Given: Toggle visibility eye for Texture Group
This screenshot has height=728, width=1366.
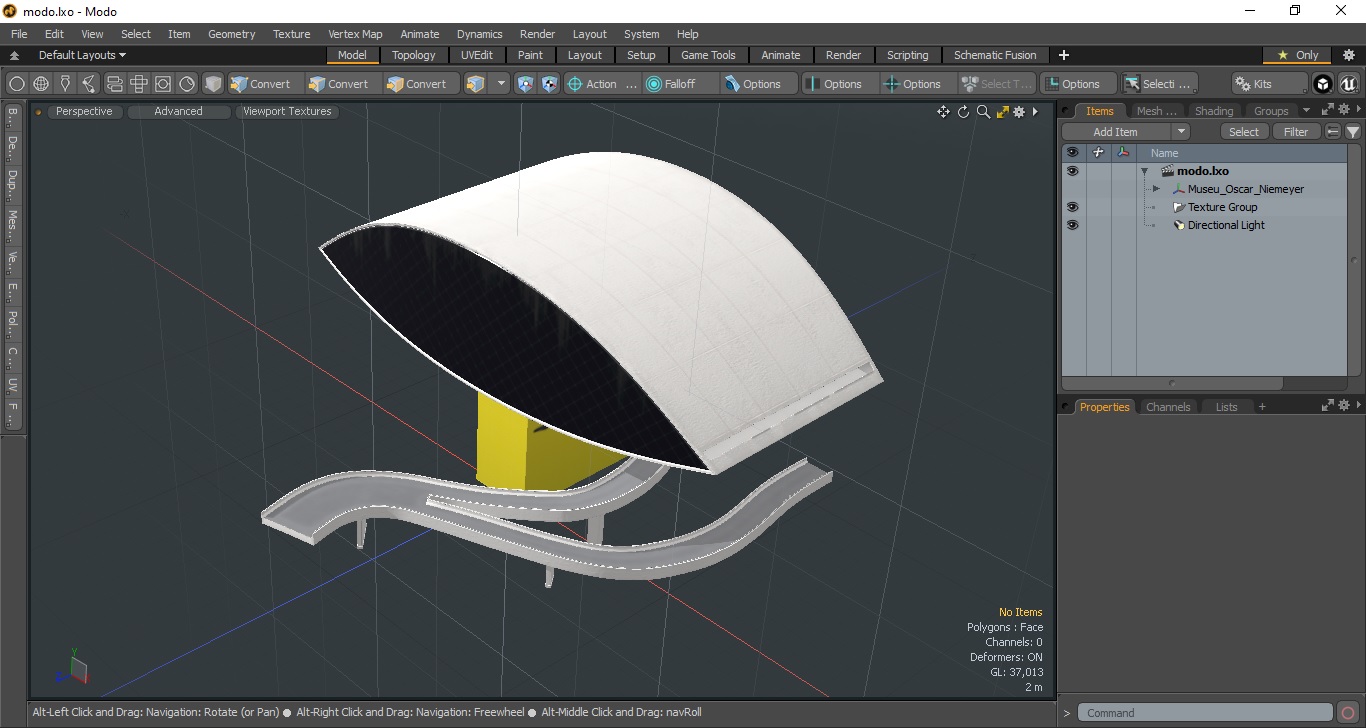Looking at the screenshot, I should coord(1073,207).
